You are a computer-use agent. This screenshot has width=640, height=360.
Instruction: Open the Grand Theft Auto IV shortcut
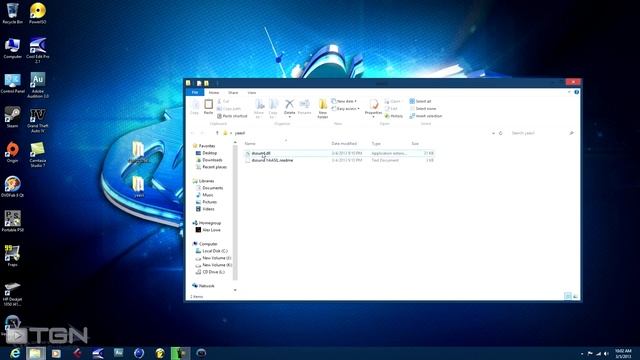[38, 120]
